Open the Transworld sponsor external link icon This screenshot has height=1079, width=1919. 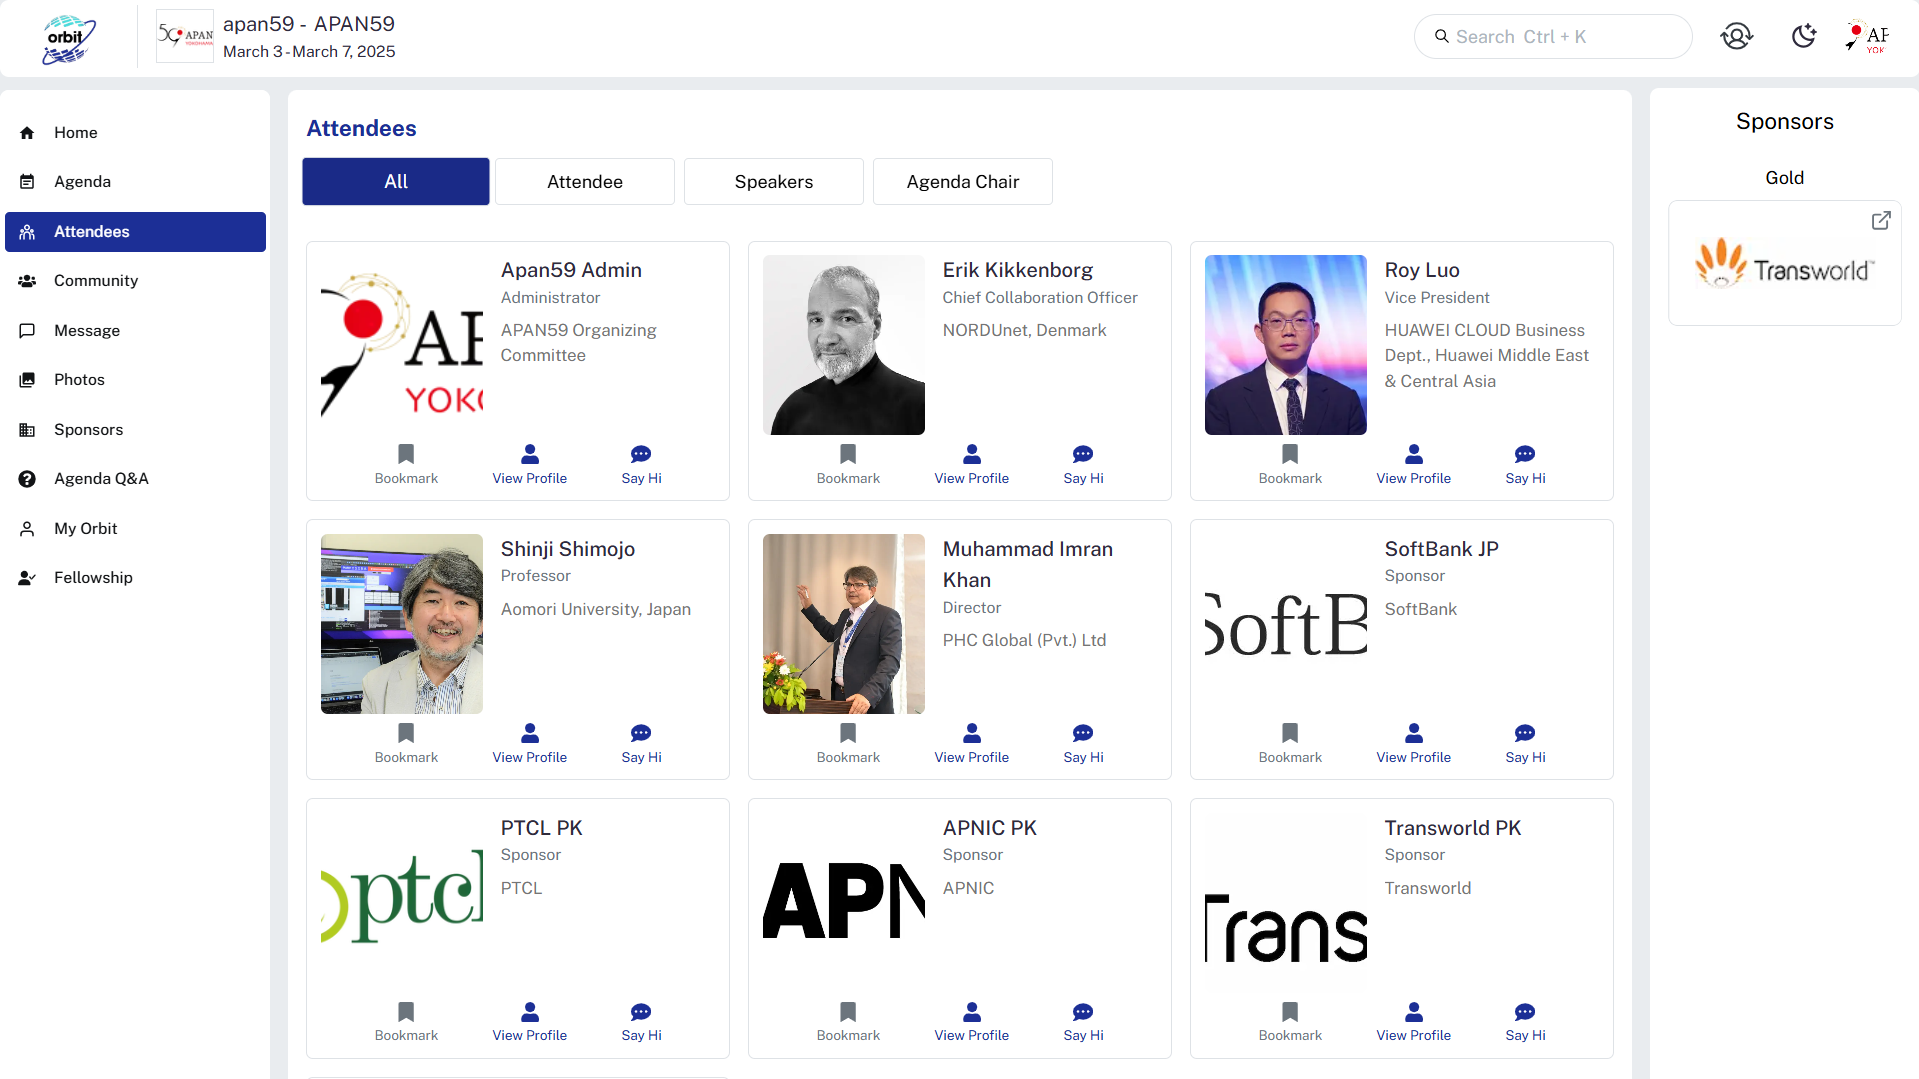pos(1881,221)
